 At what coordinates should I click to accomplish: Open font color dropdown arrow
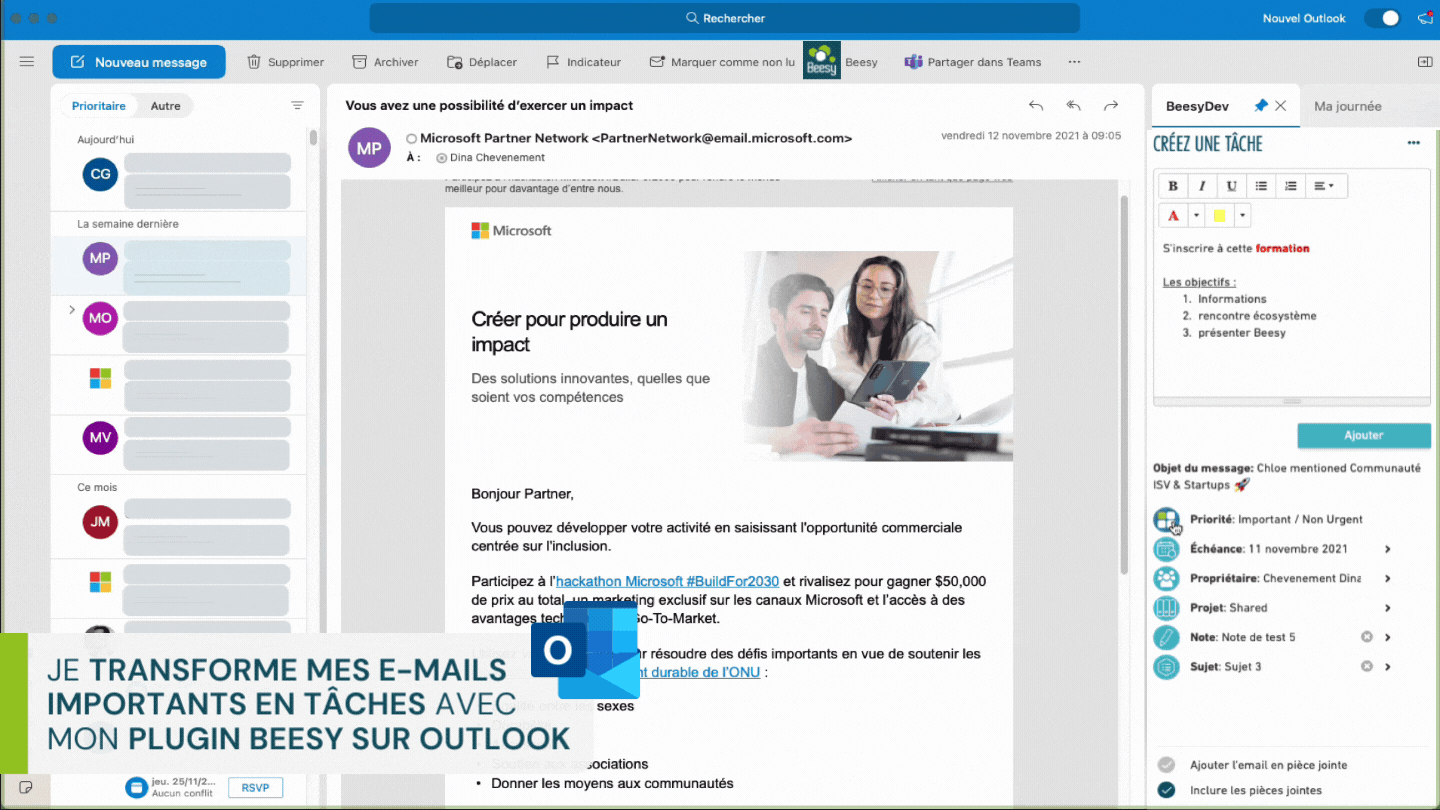pyautogui.click(x=1196, y=215)
